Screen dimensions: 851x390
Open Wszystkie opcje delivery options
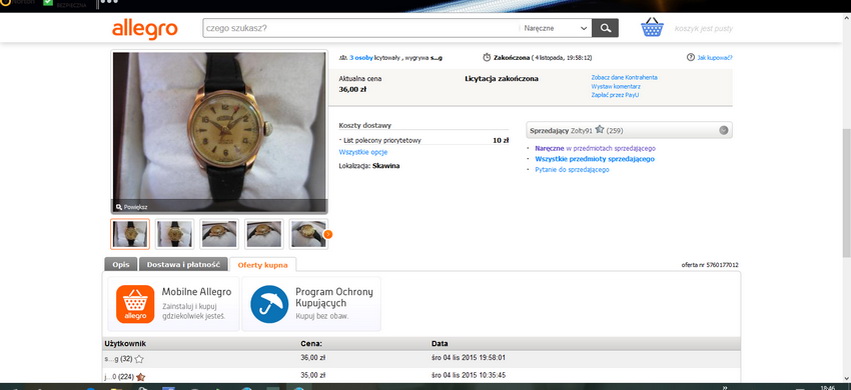pos(363,152)
